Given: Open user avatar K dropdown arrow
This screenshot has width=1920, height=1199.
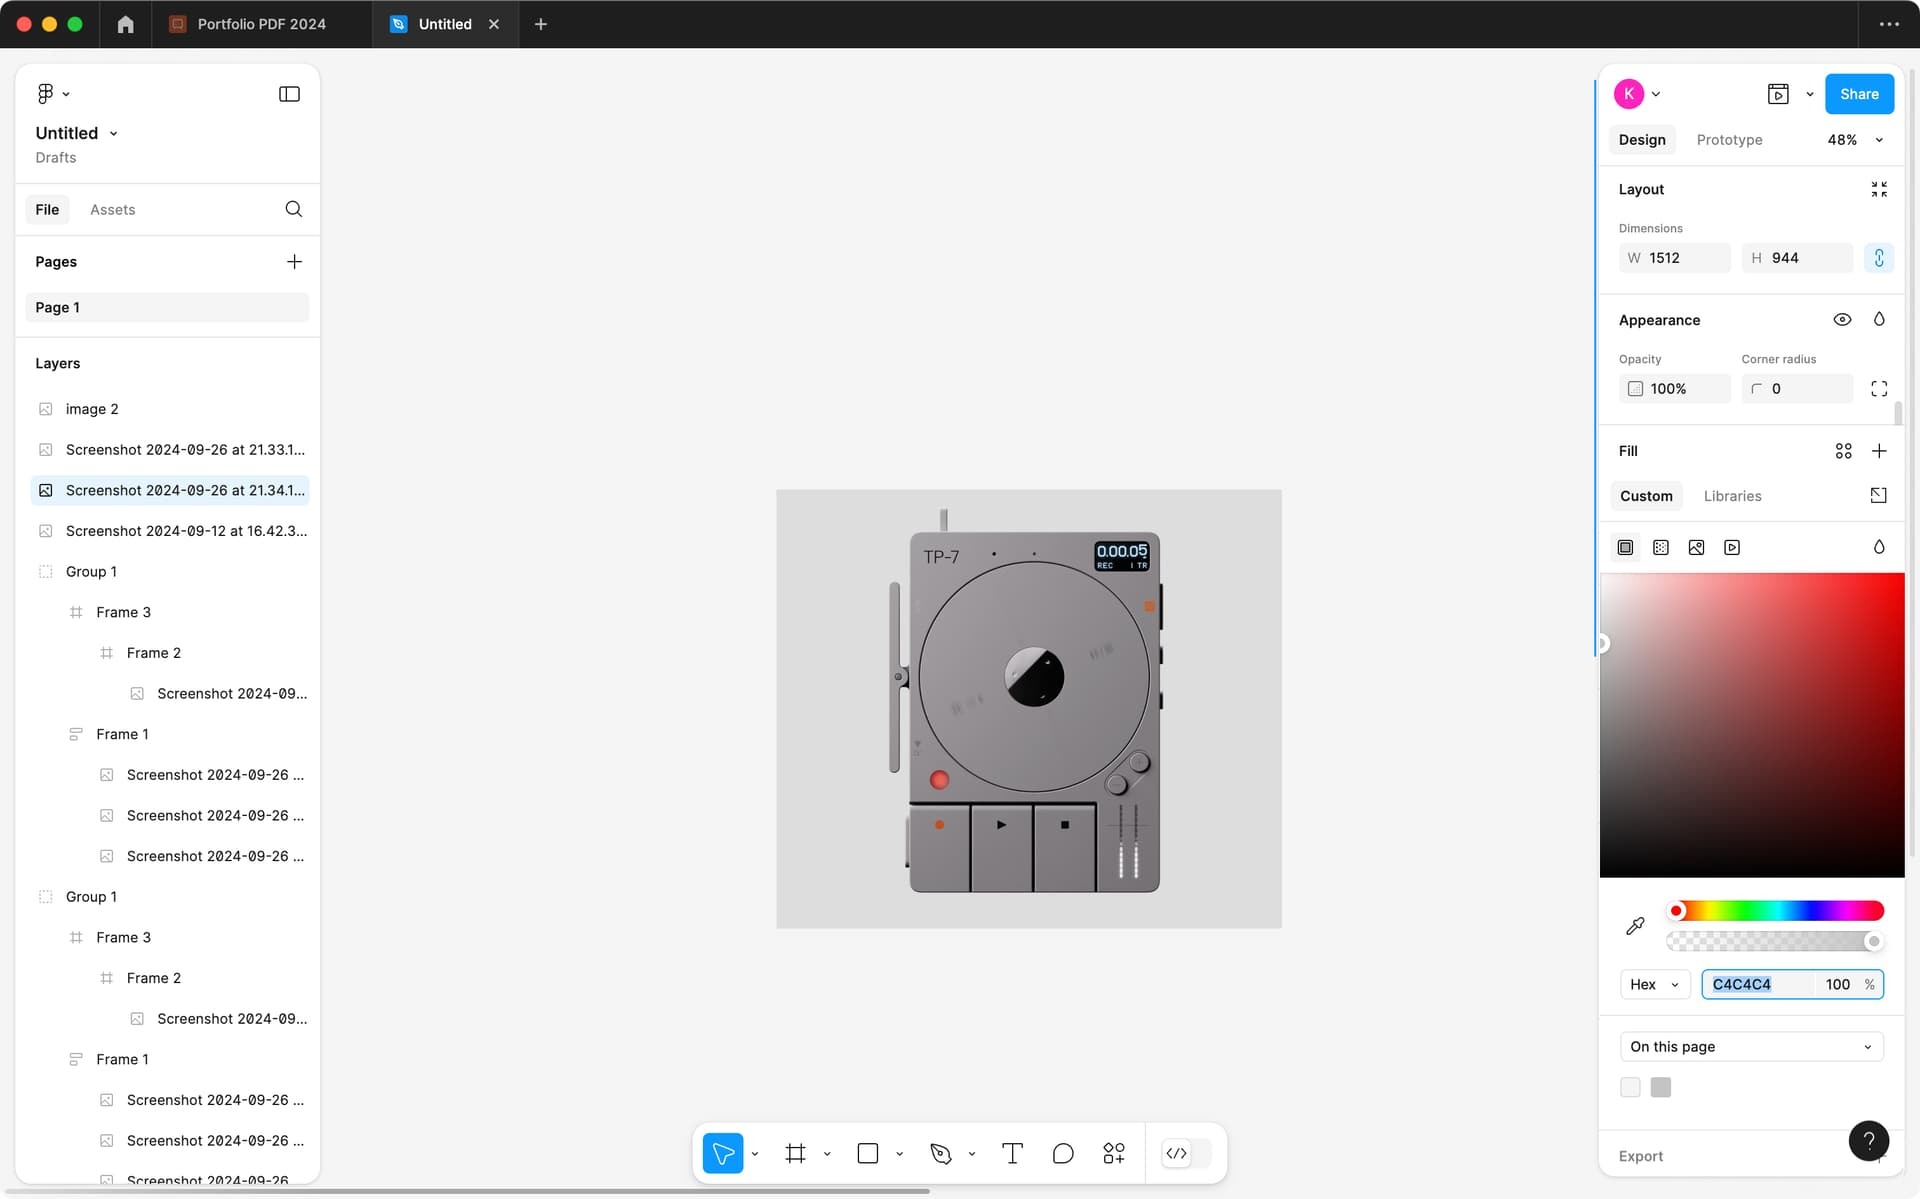Looking at the screenshot, I should [1656, 94].
